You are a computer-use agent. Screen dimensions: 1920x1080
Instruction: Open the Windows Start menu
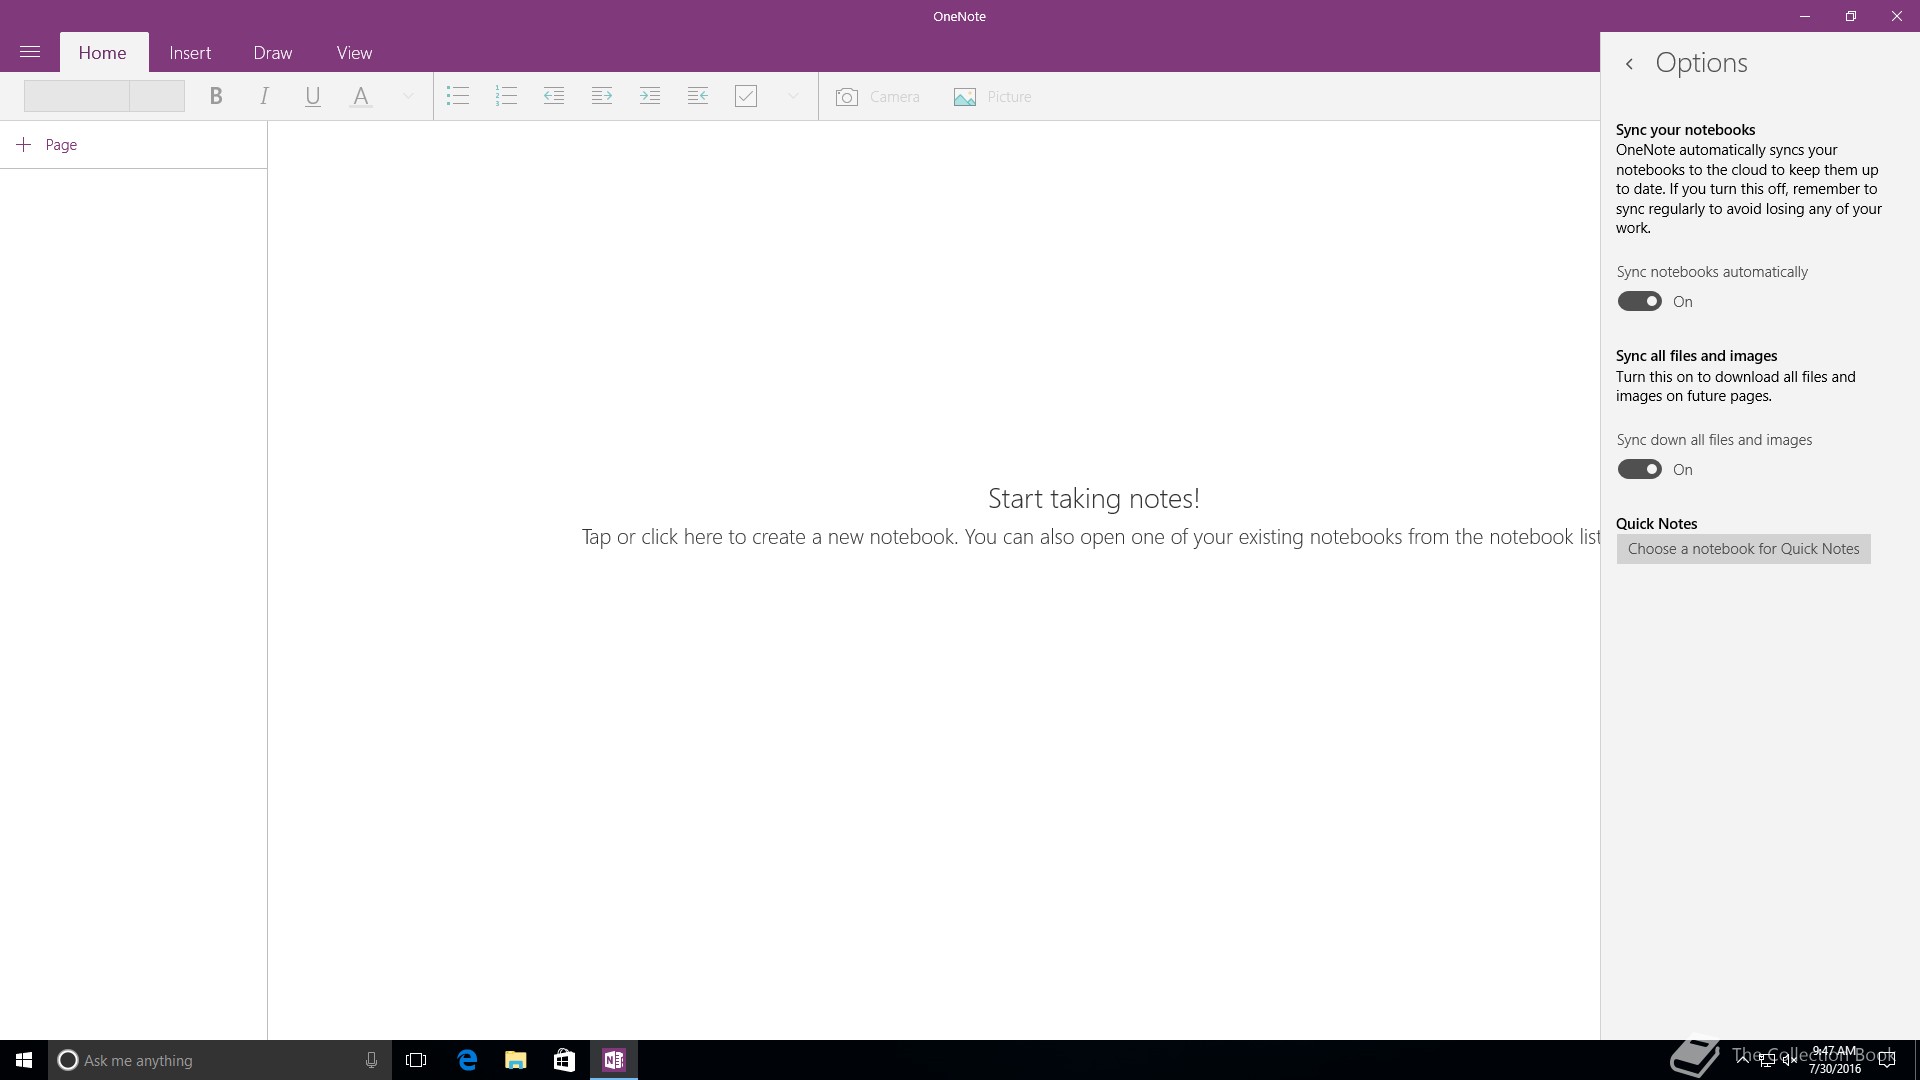24,1060
